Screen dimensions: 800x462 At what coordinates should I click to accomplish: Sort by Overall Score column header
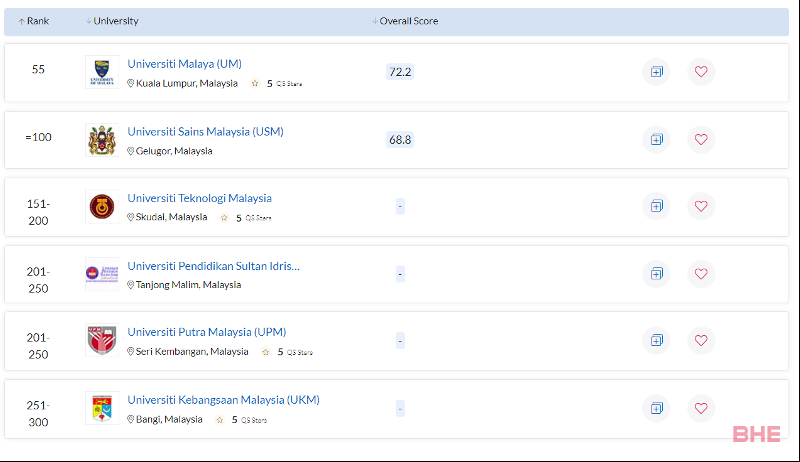(x=405, y=21)
